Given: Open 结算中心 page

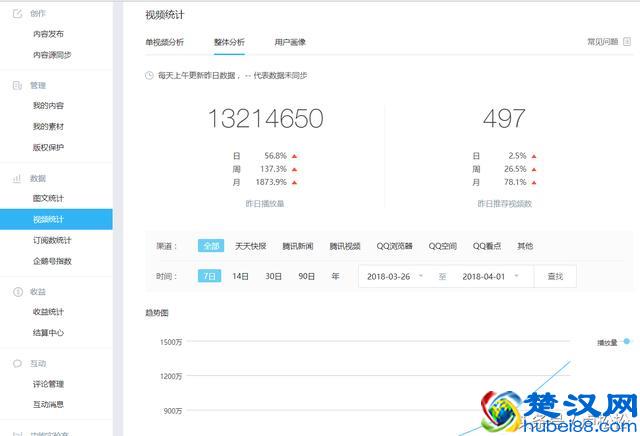Looking at the screenshot, I should (x=48, y=333).
